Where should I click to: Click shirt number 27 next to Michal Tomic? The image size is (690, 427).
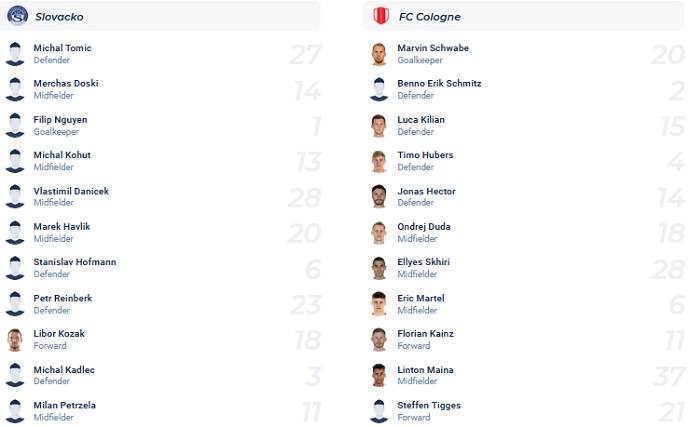pos(304,54)
